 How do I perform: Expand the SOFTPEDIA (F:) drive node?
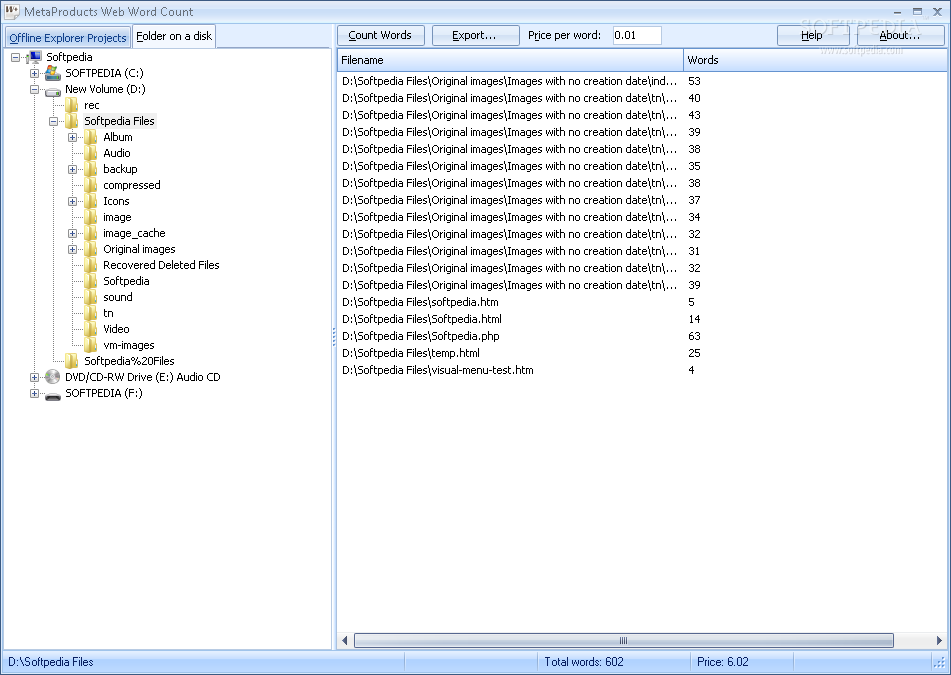tap(35, 394)
